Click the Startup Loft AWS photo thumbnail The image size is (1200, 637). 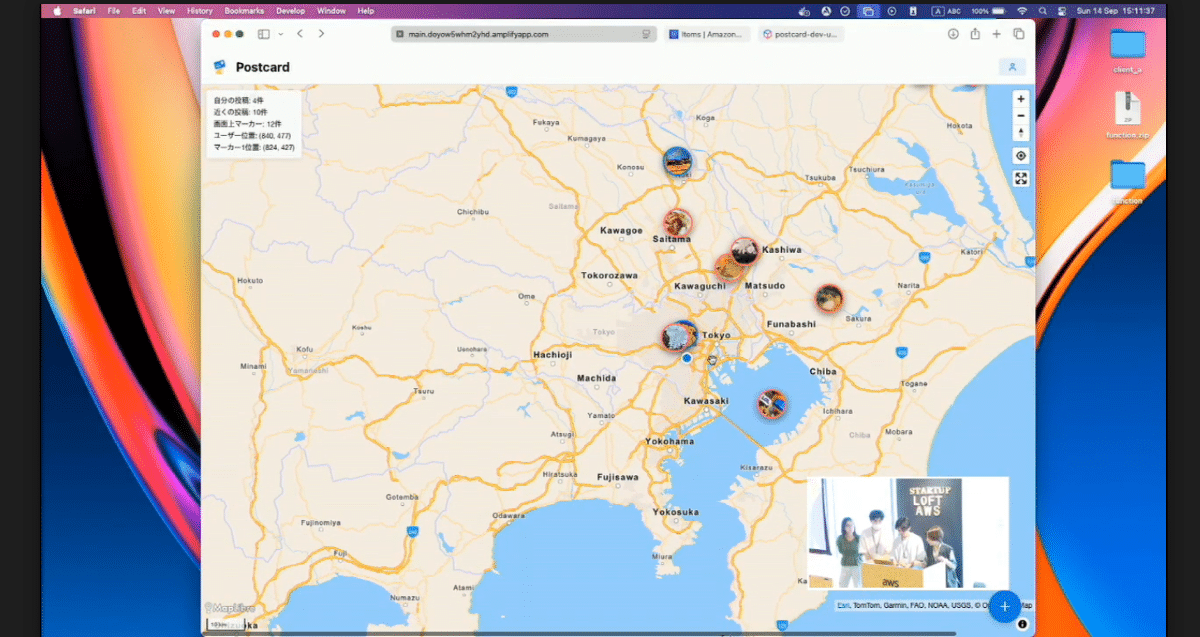(x=908, y=533)
